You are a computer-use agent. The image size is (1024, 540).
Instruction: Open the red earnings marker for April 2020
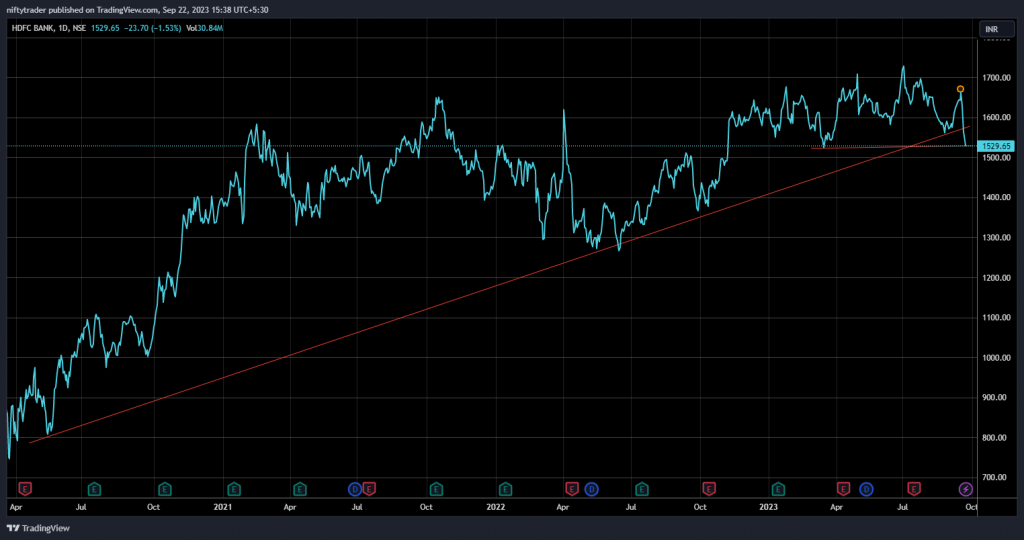click(x=25, y=488)
